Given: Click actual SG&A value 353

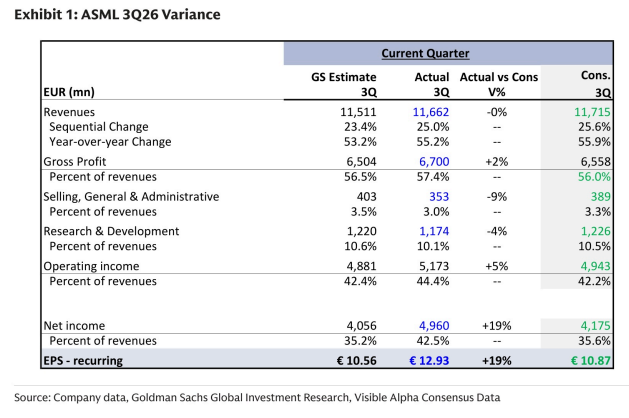Looking at the screenshot, I should click(x=439, y=197).
